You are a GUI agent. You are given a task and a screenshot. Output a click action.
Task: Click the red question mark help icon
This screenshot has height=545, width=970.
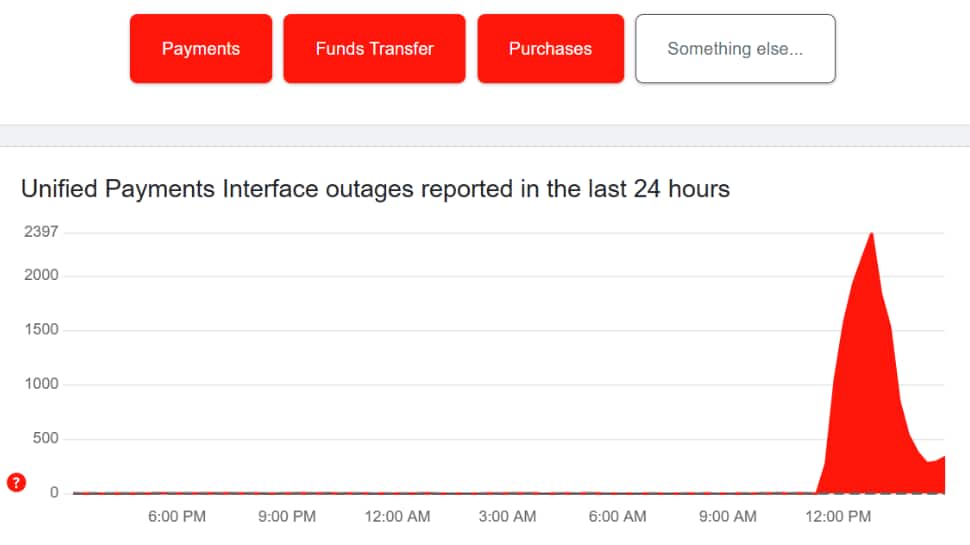16,482
